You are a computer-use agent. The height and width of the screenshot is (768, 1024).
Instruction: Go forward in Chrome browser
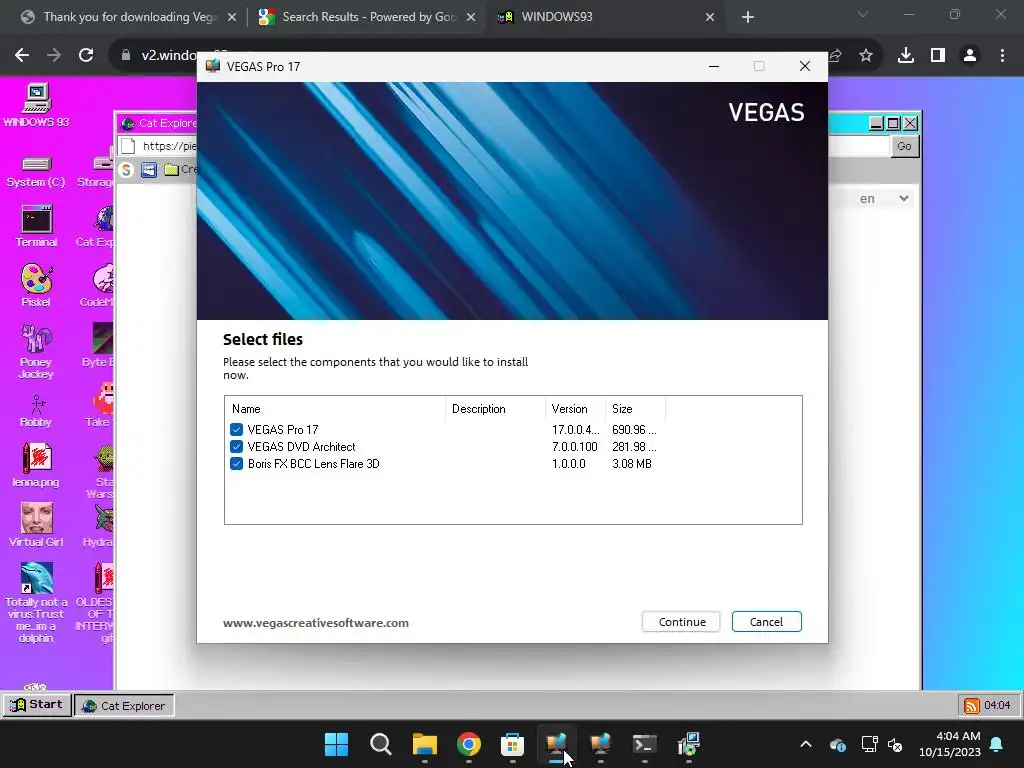[x=54, y=56]
